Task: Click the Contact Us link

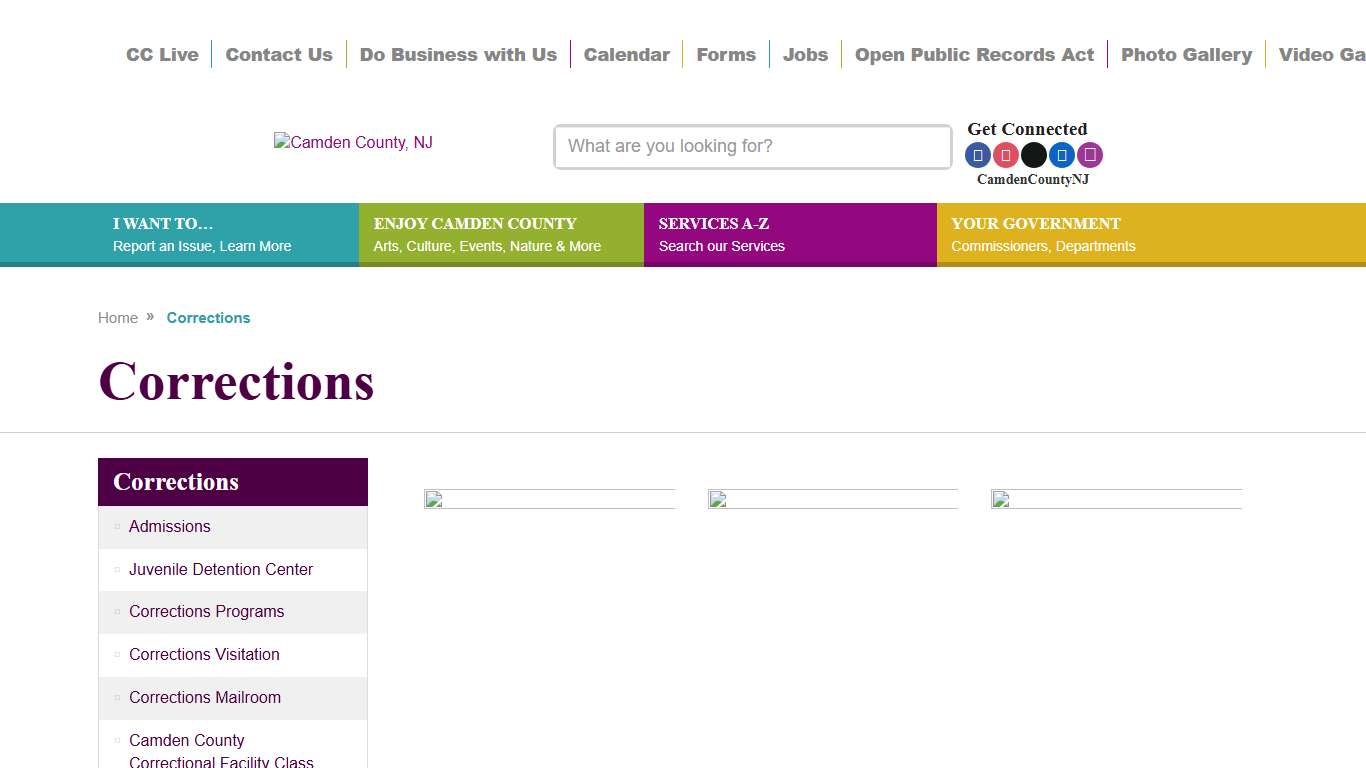Action: pyautogui.click(x=278, y=55)
